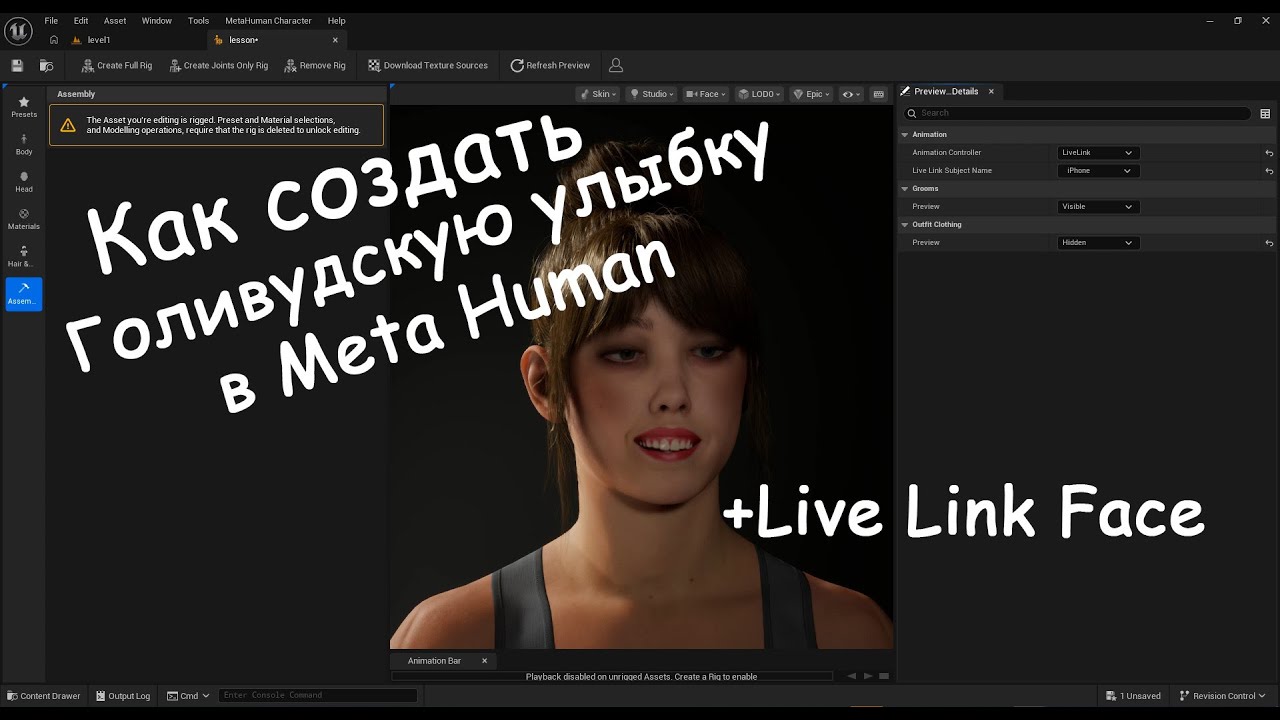
Task: Click the Details search field
Action: (x=1077, y=113)
